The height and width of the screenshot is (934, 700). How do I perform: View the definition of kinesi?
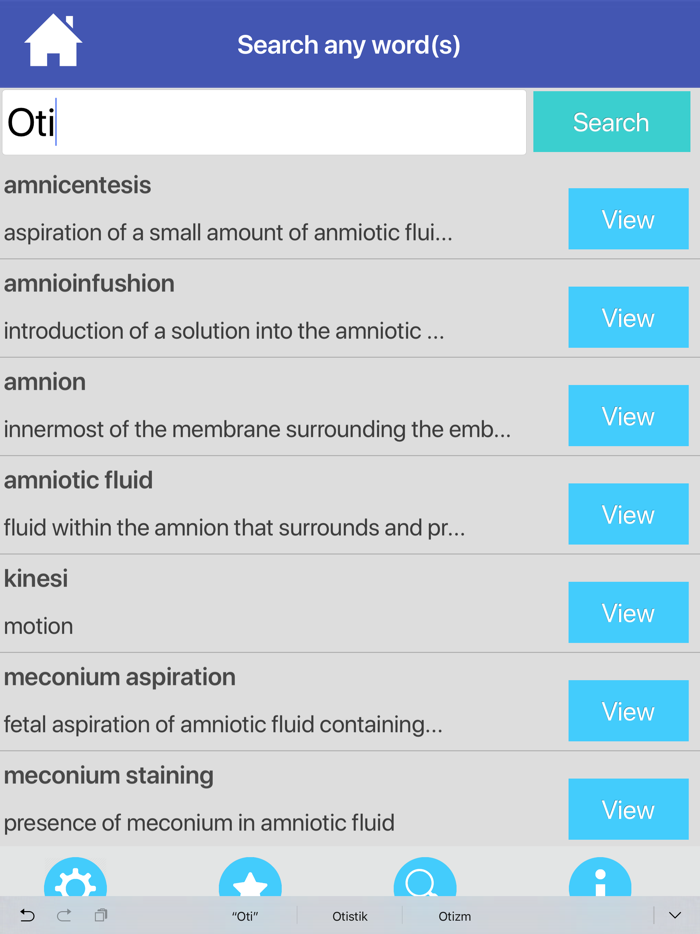(628, 612)
